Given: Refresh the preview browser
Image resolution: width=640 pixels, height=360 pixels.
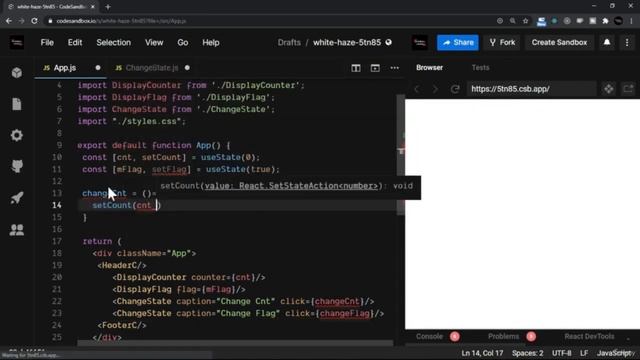Looking at the screenshot, I should click(x=455, y=89).
